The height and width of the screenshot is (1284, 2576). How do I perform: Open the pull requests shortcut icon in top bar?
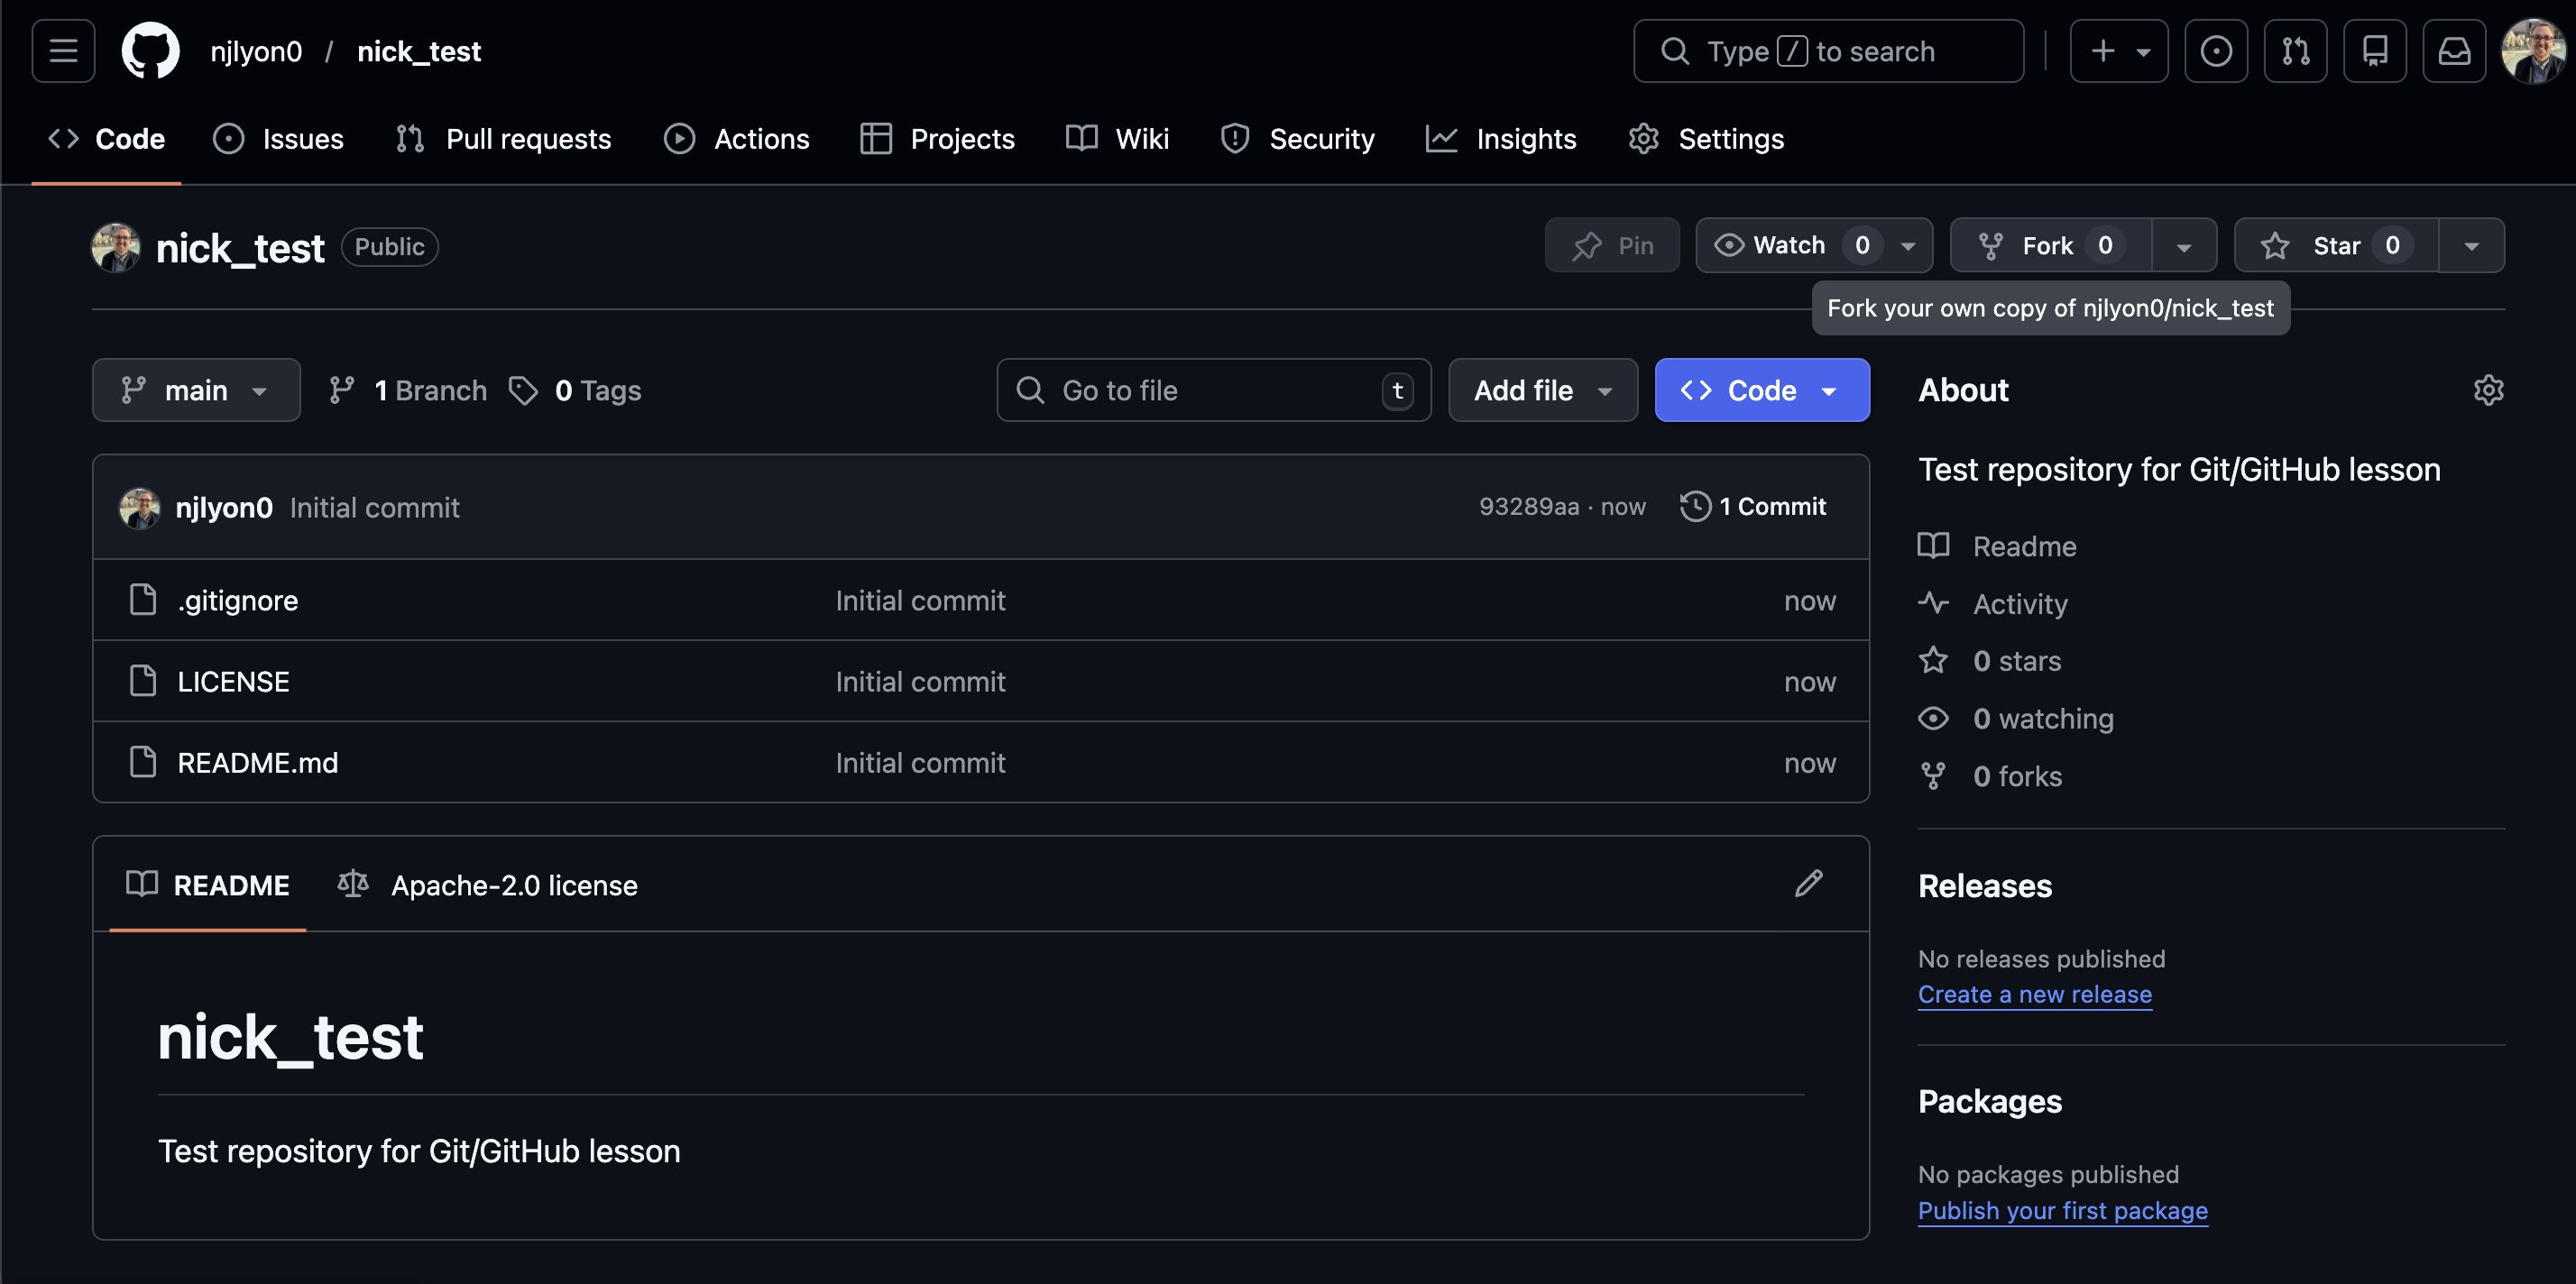tap(2295, 51)
